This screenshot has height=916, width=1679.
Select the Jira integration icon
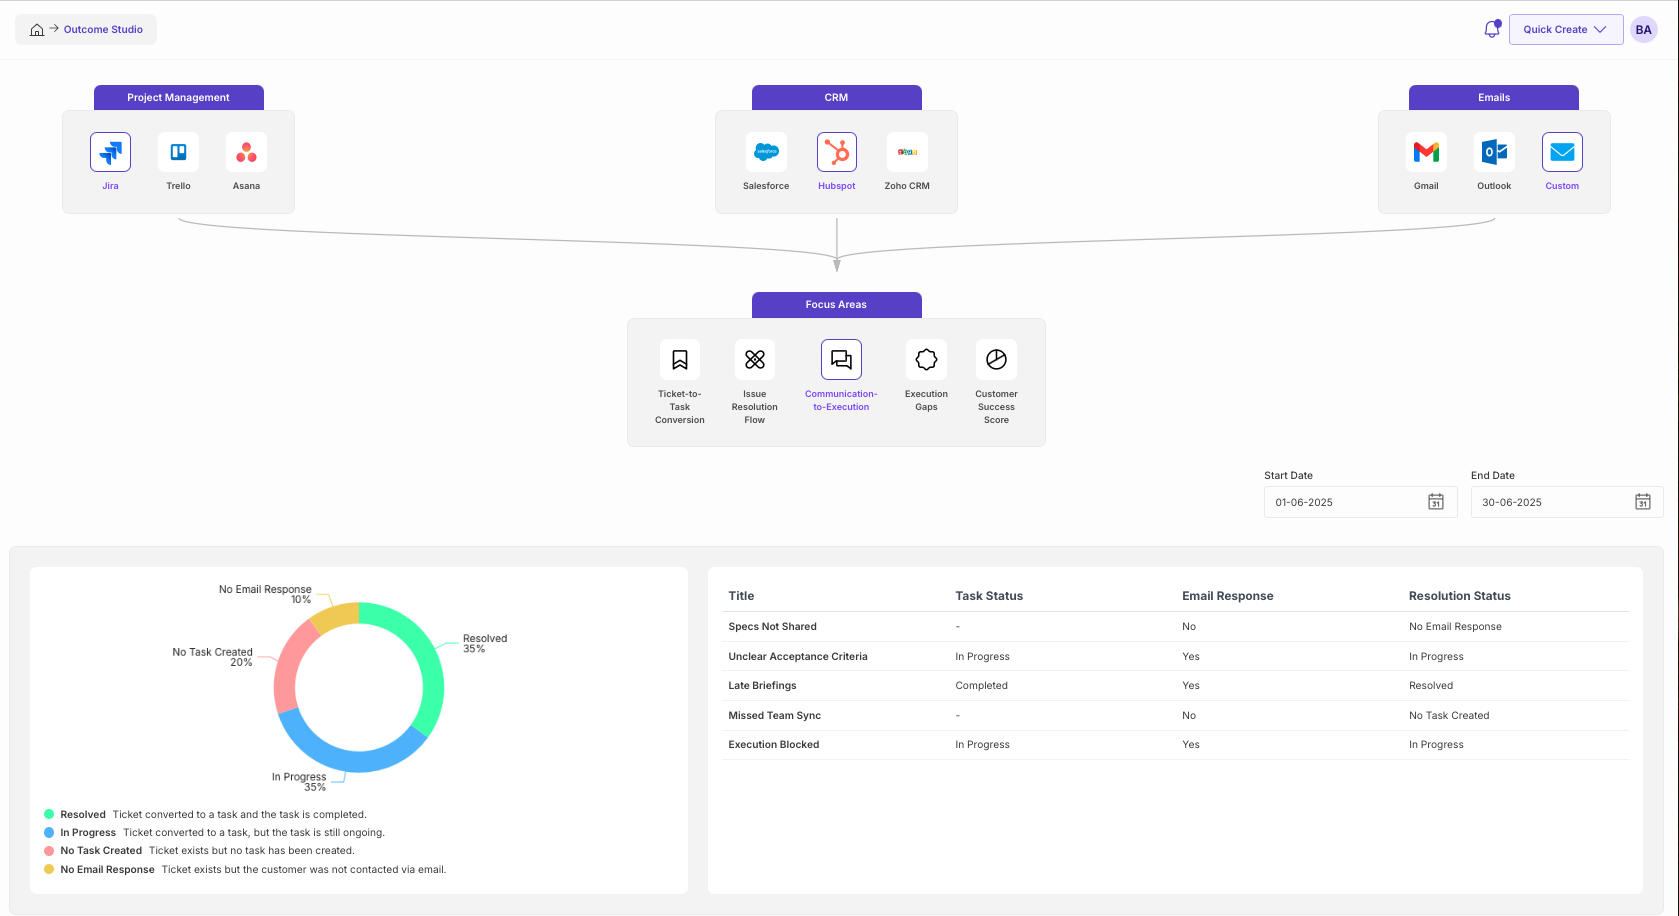click(x=110, y=152)
